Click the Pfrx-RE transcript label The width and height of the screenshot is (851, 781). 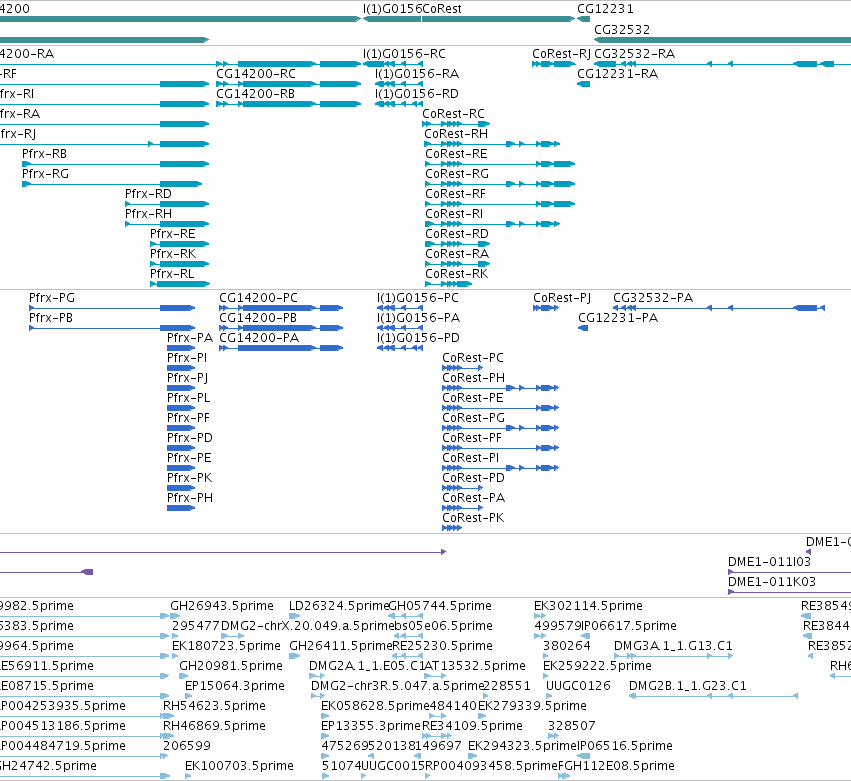point(173,234)
